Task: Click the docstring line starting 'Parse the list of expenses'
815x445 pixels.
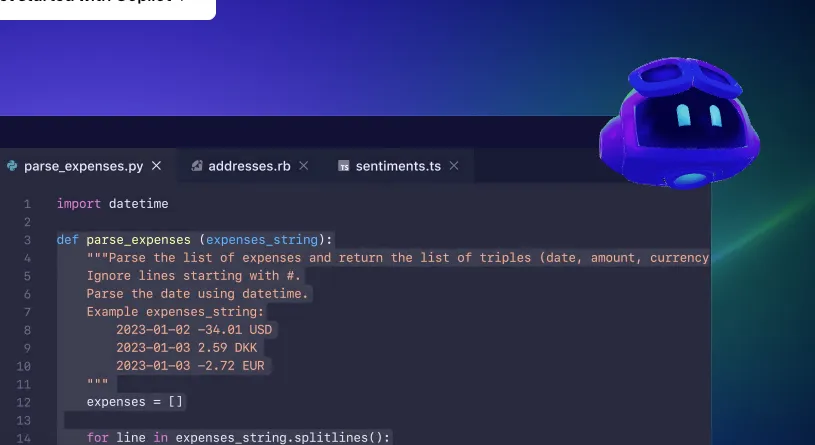Action: point(398,258)
